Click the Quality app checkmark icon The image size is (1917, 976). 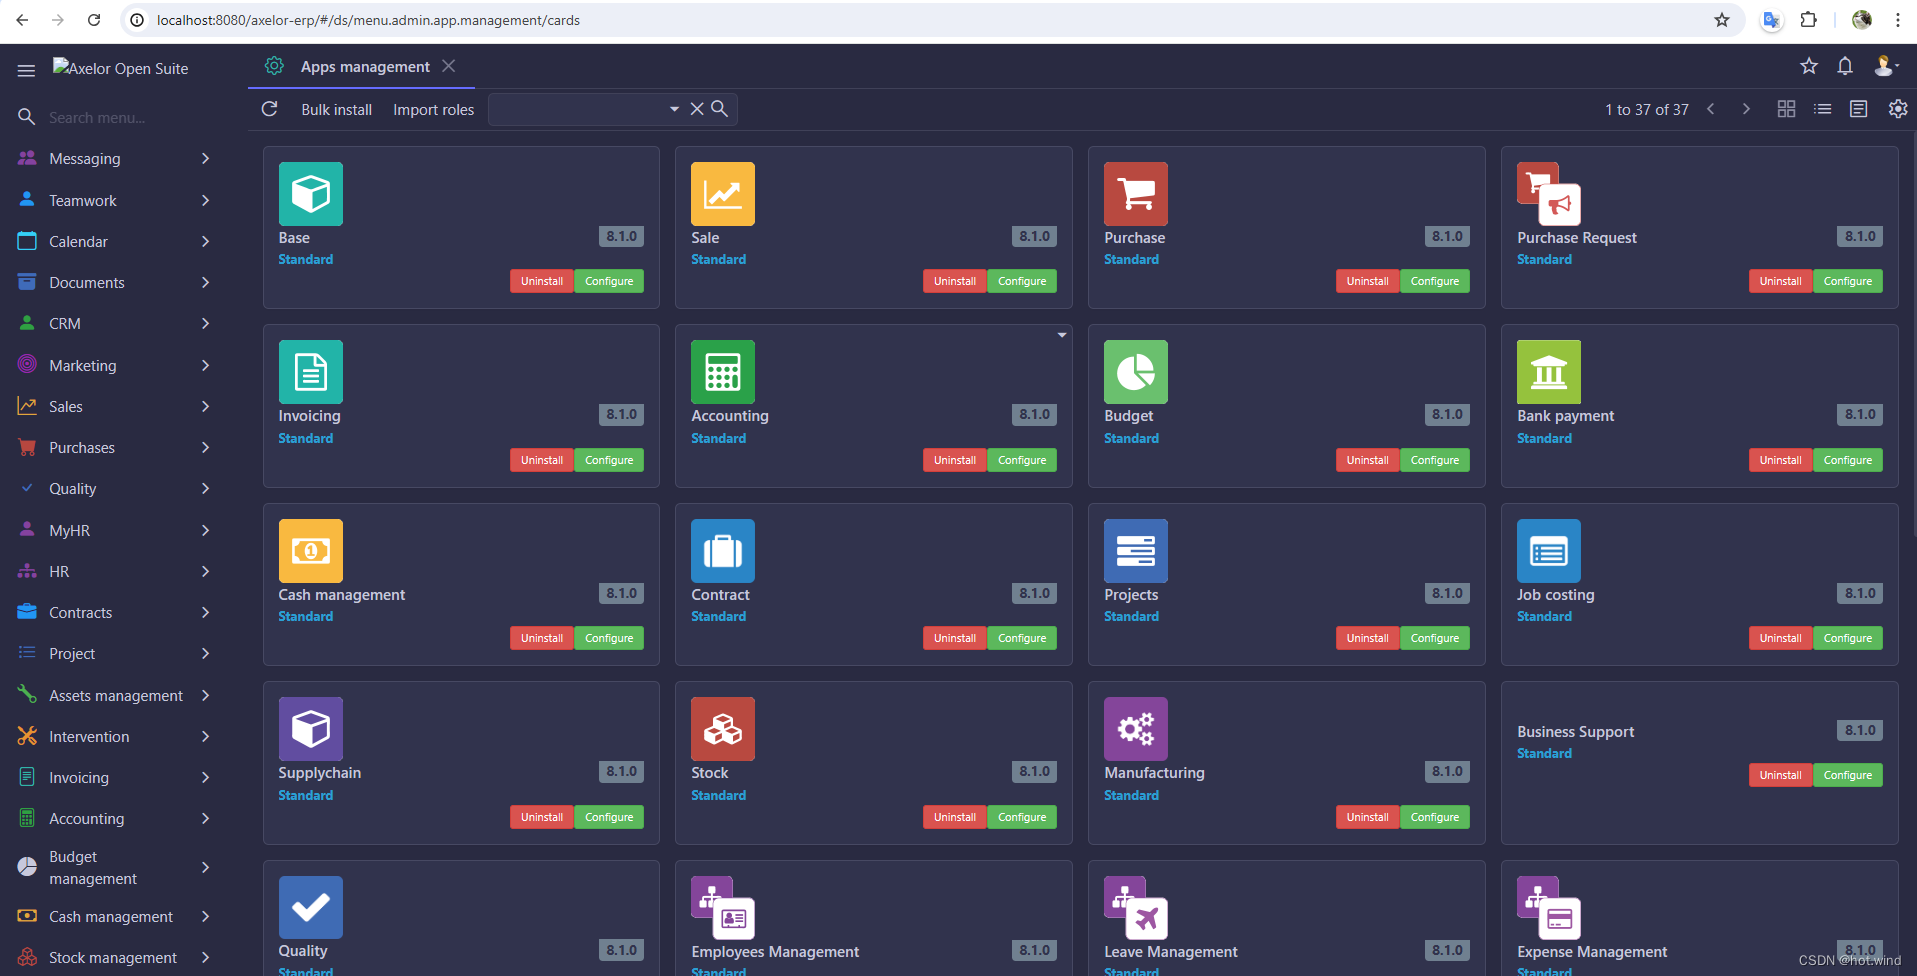click(310, 908)
